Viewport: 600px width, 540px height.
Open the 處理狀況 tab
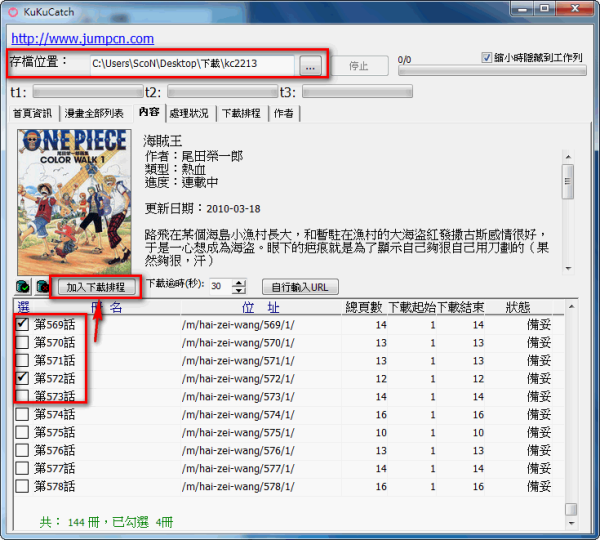[x=189, y=113]
